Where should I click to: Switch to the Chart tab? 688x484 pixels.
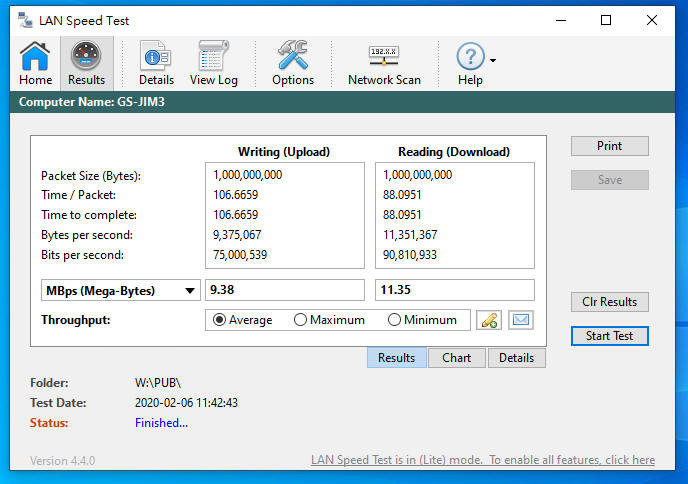click(456, 358)
